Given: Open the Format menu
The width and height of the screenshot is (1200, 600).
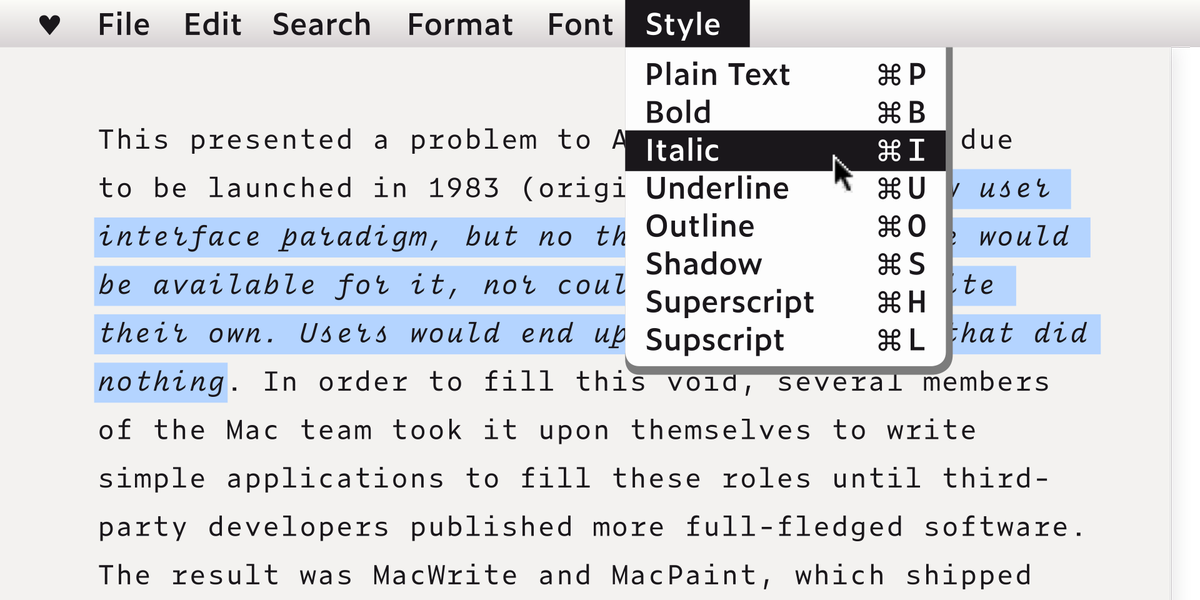Looking at the screenshot, I should pos(461,25).
